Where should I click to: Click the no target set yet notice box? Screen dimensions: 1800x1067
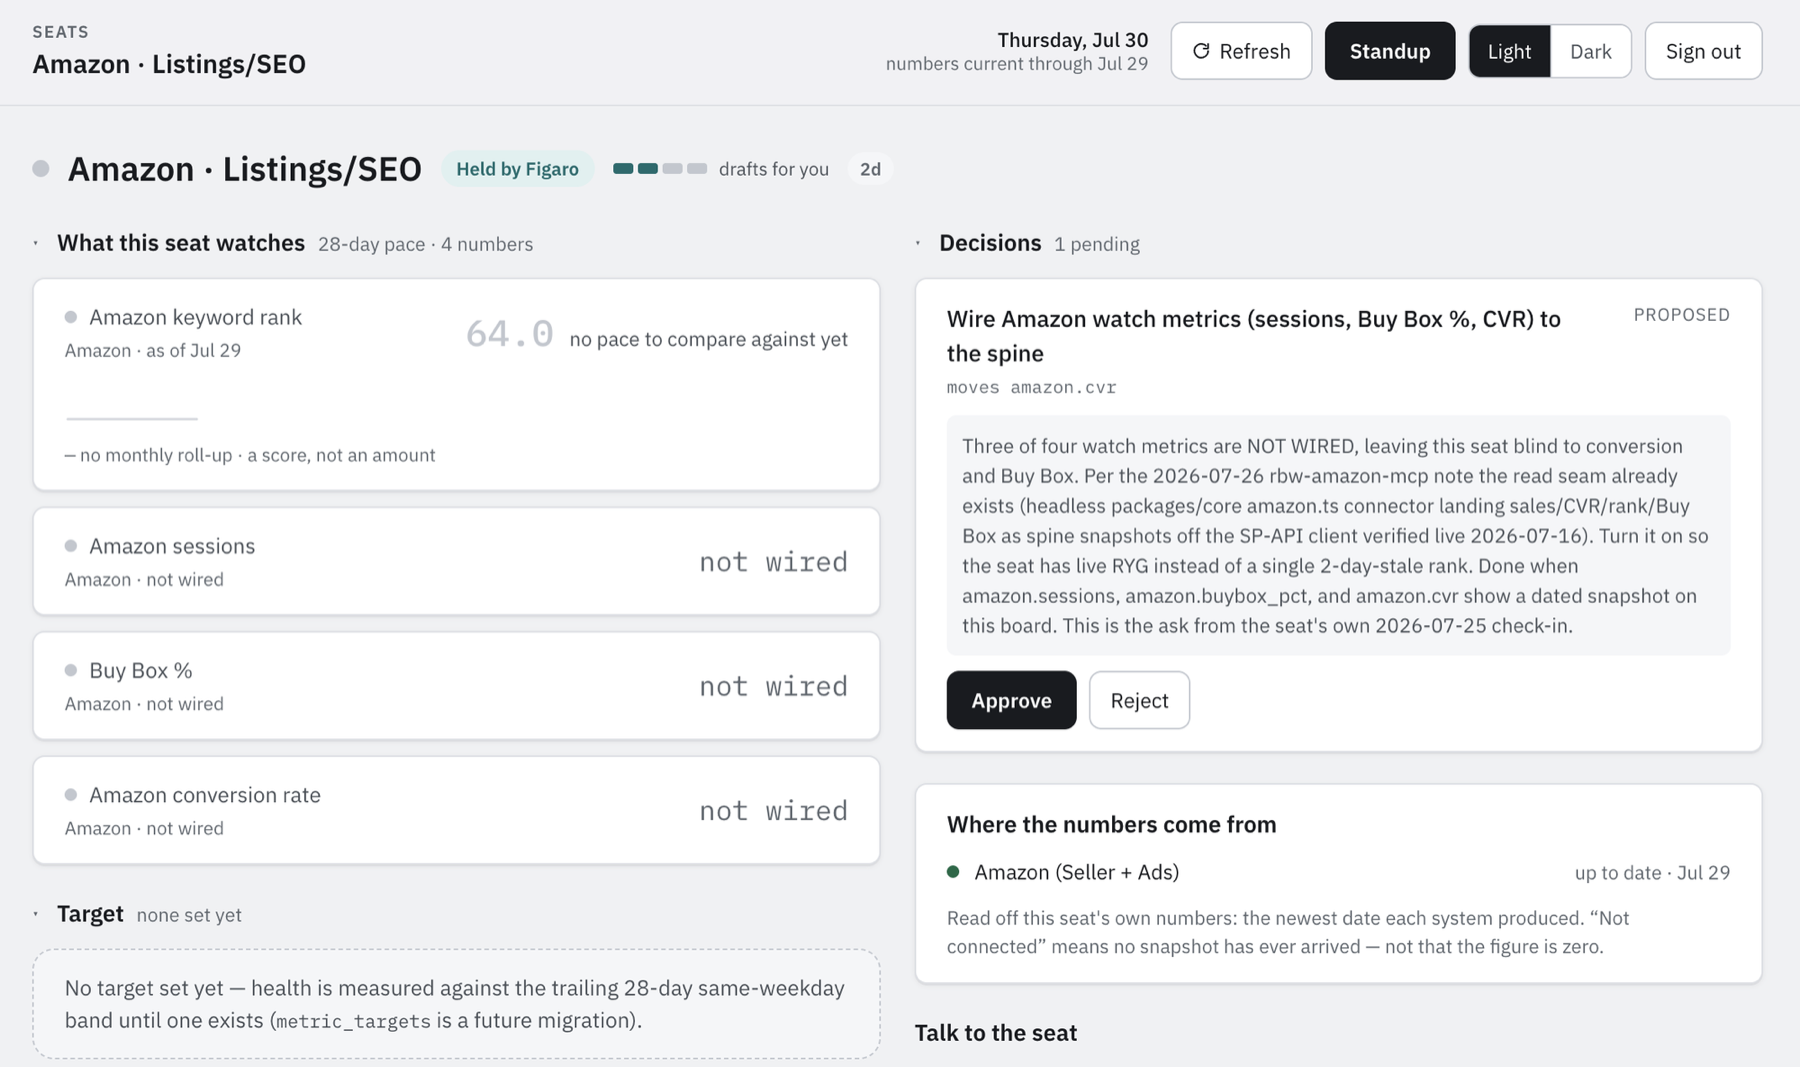pyautogui.click(x=456, y=1004)
